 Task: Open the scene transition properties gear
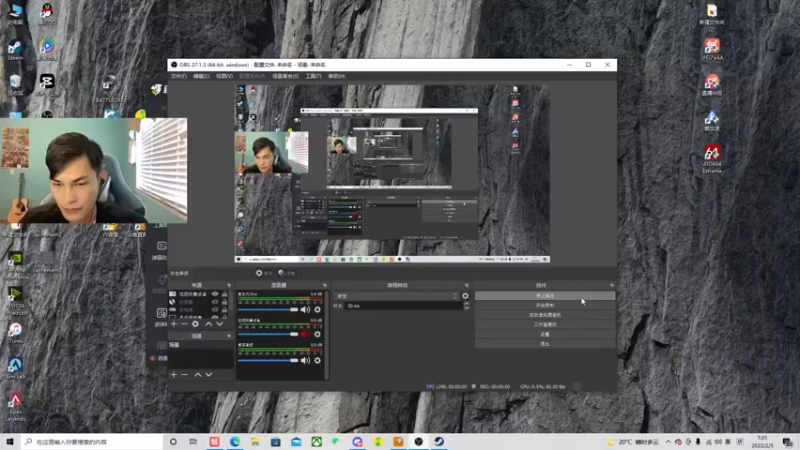[x=465, y=296]
